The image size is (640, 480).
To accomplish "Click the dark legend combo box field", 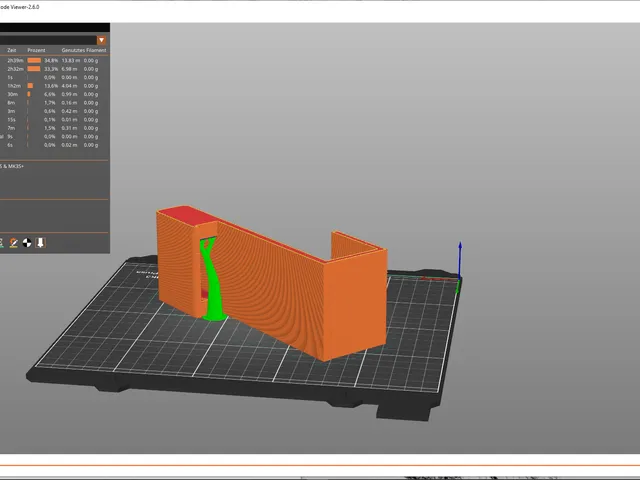I will tap(48, 40).
